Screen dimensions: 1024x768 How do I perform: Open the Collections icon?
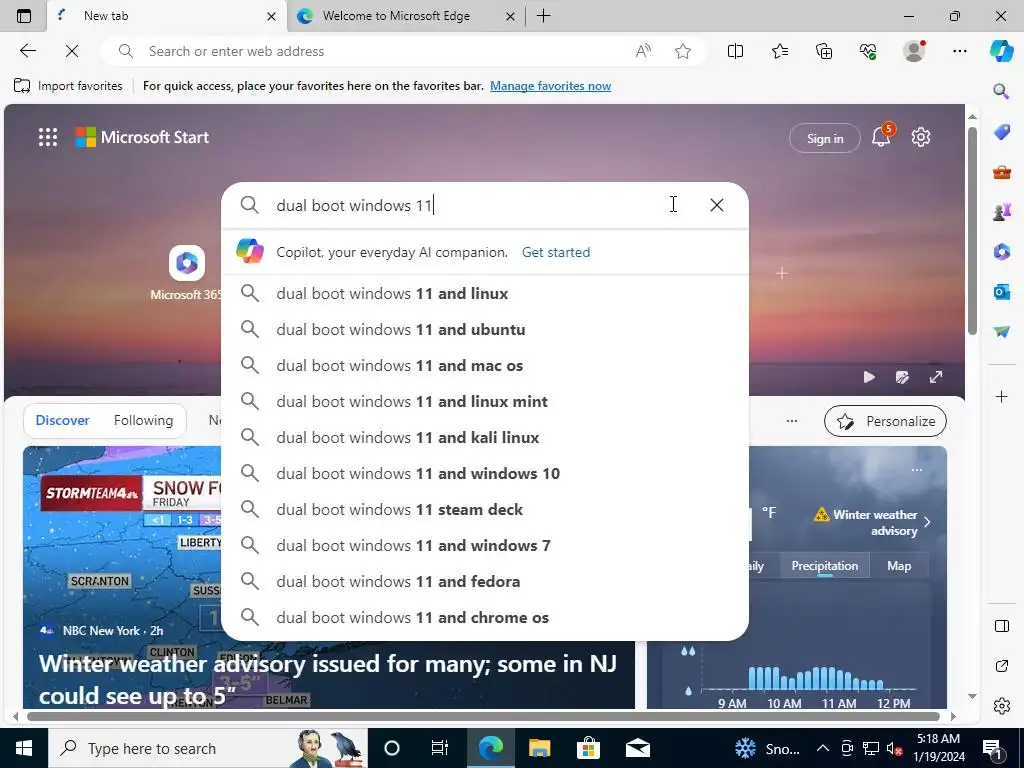click(824, 51)
